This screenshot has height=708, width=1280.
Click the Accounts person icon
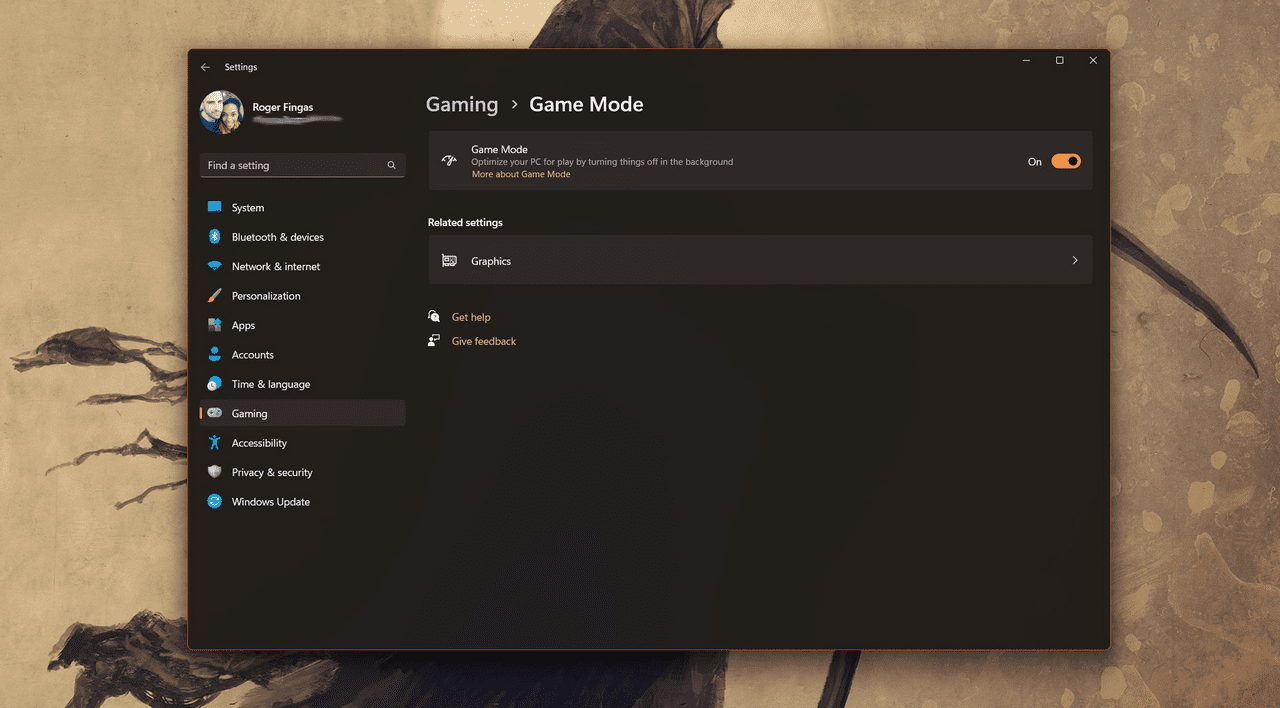point(214,355)
